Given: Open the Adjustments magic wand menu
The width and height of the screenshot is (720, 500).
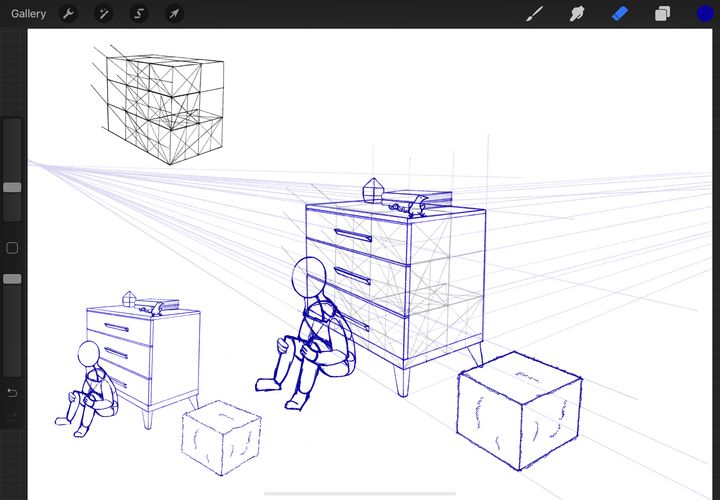Looking at the screenshot, I should (x=103, y=14).
